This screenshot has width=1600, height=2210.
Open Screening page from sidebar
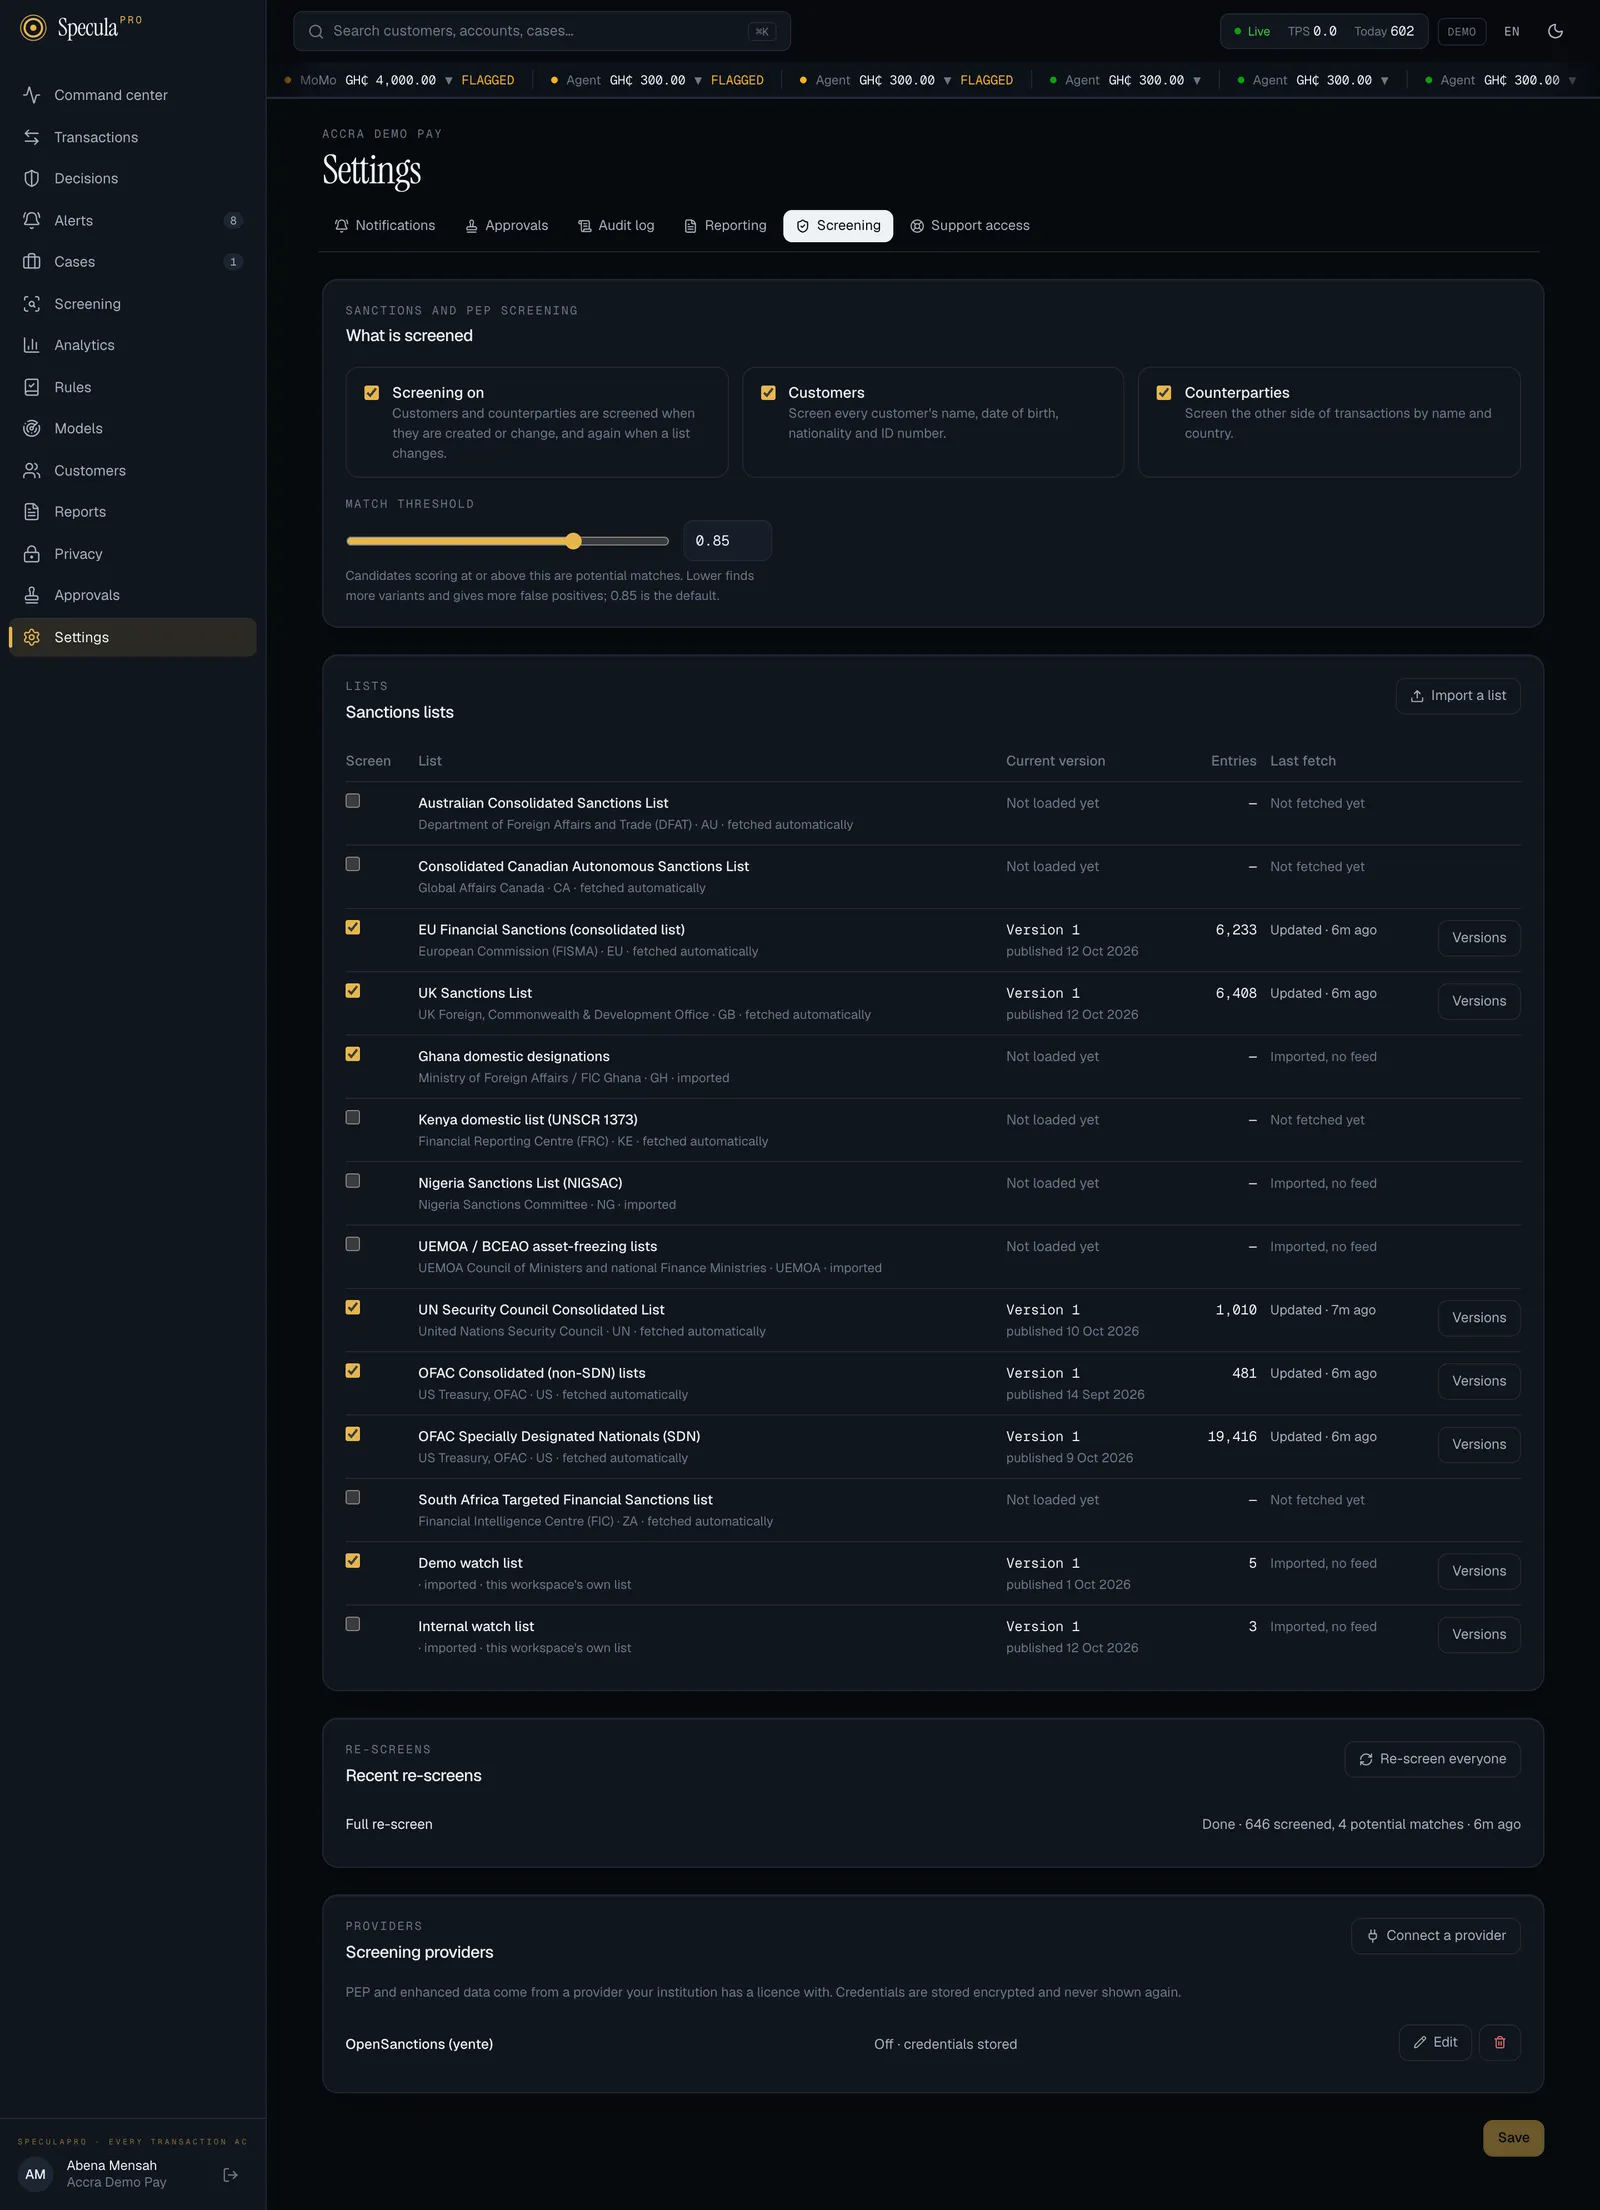[x=131, y=304]
